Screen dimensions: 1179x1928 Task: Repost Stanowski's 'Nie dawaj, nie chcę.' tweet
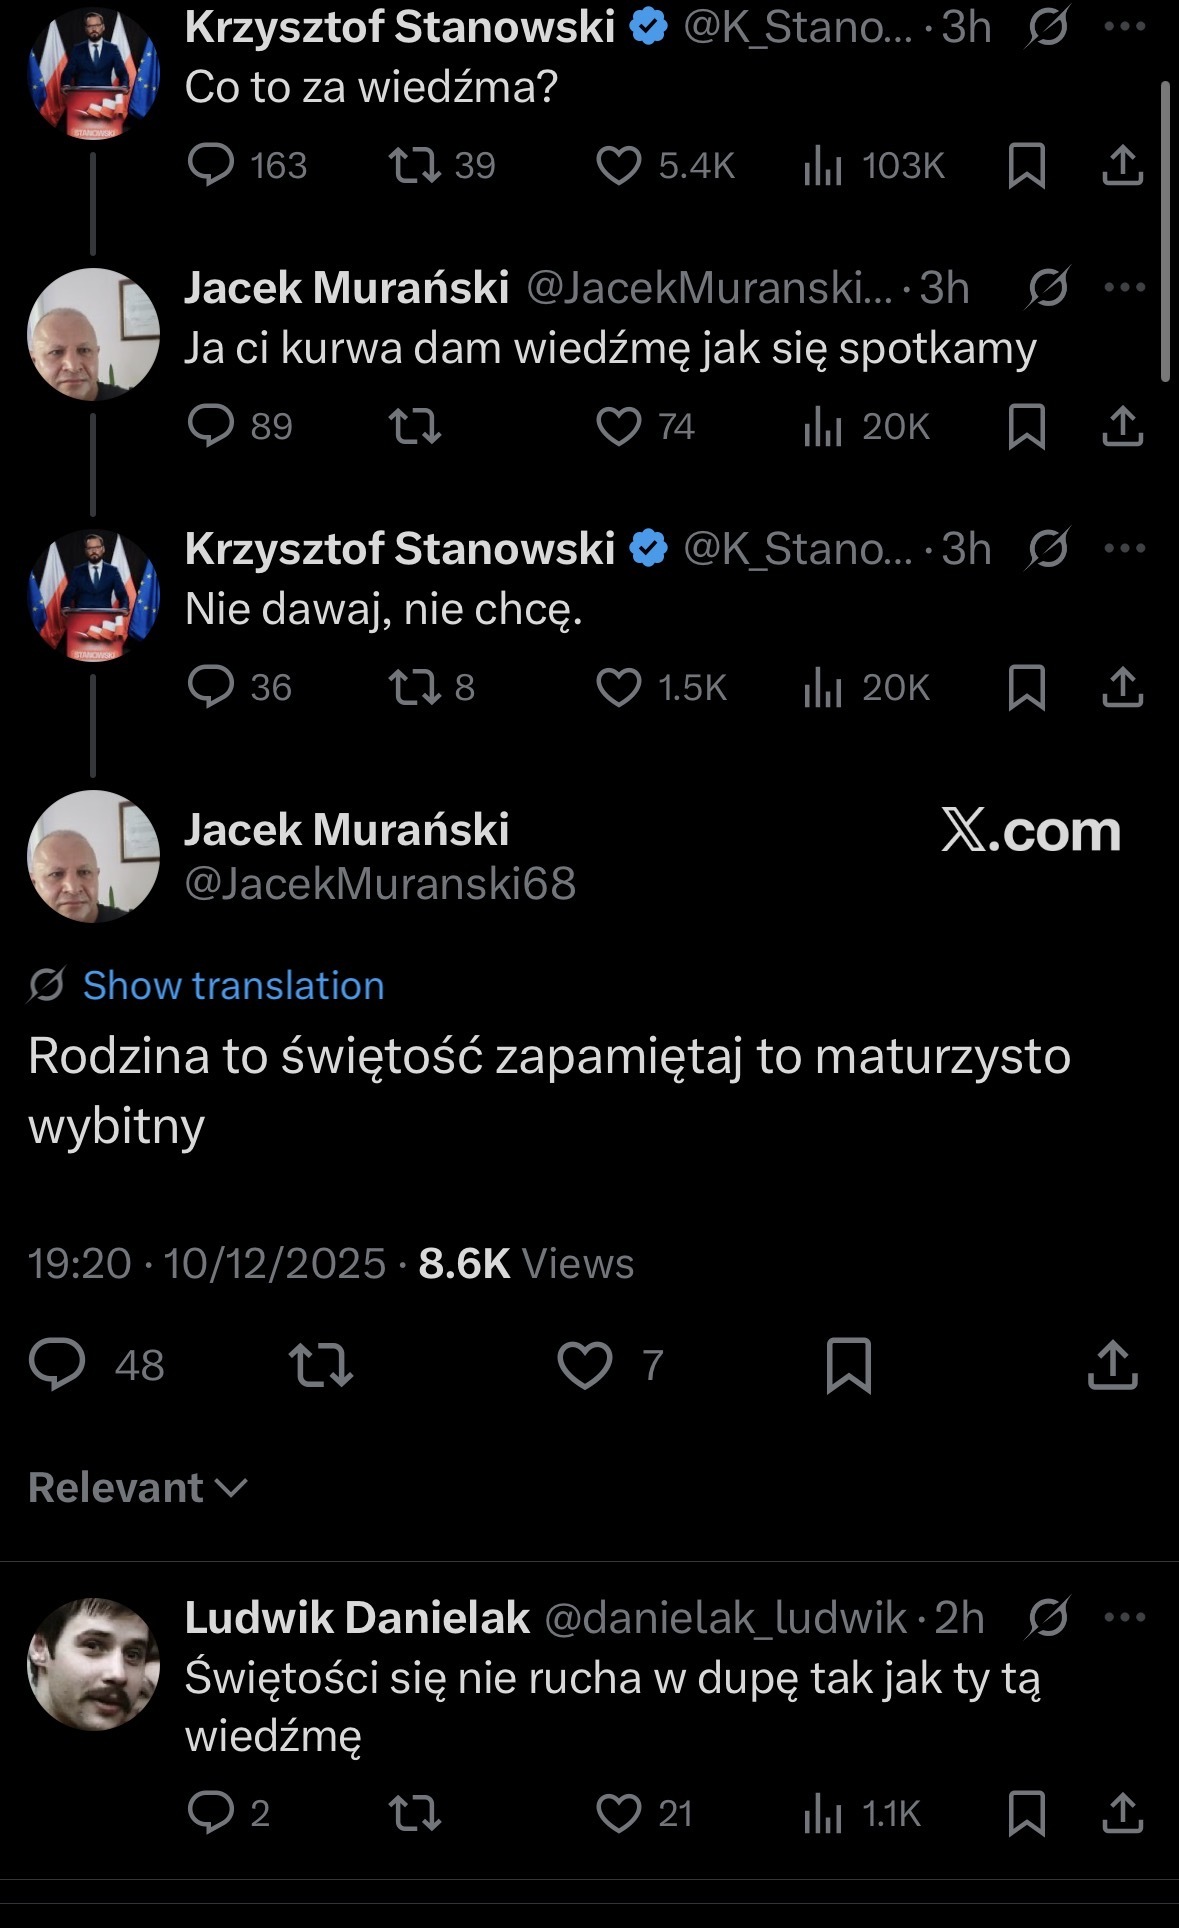[414, 688]
